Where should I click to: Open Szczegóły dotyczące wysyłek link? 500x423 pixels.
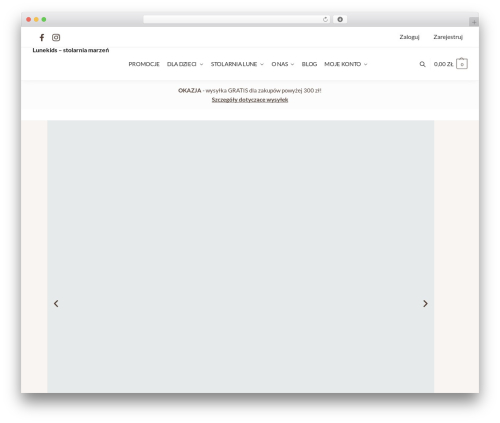(250, 100)
